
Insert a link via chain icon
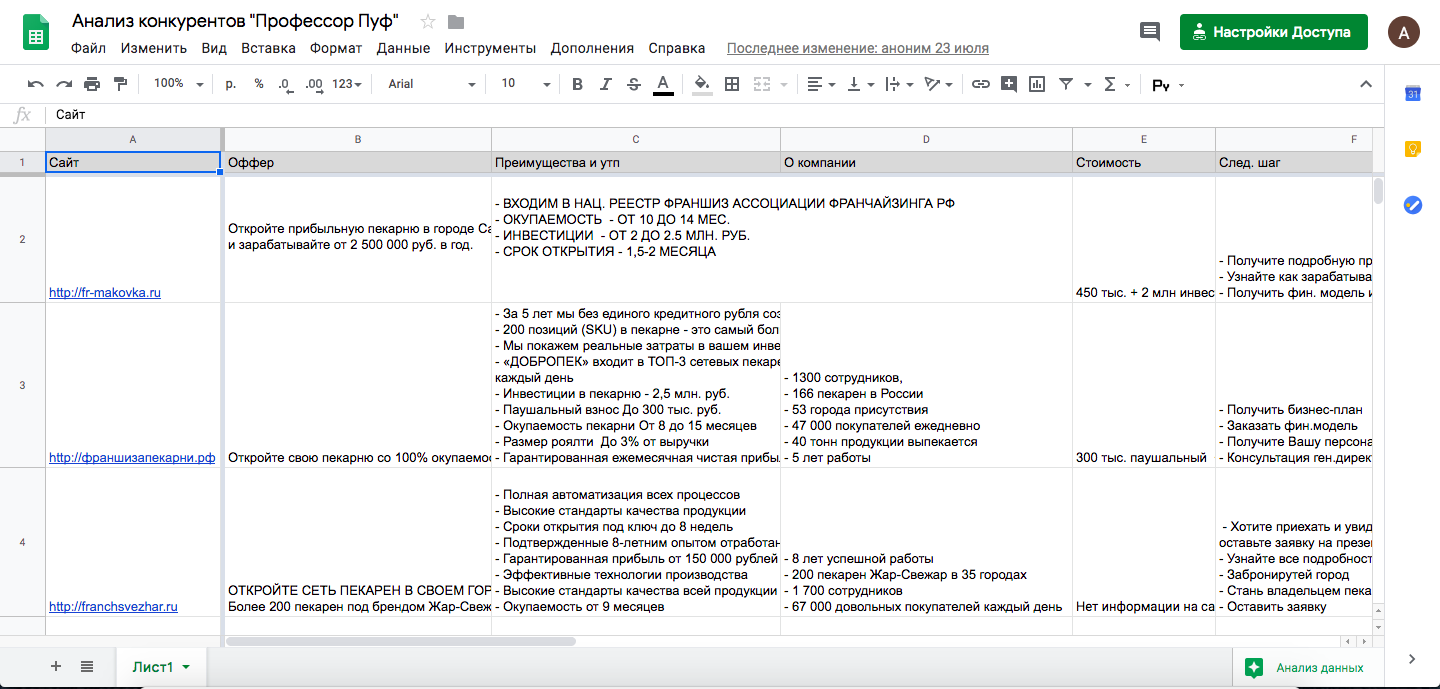tap(981, 84)
